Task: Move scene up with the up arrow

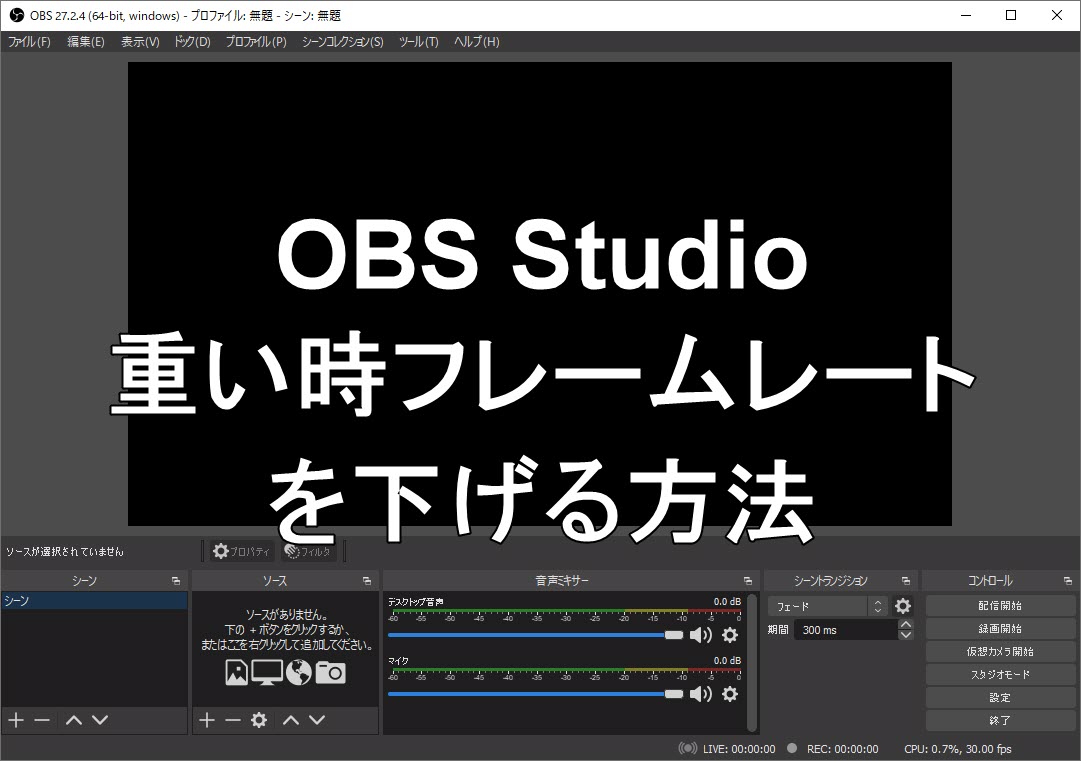Action: [74, 720]
